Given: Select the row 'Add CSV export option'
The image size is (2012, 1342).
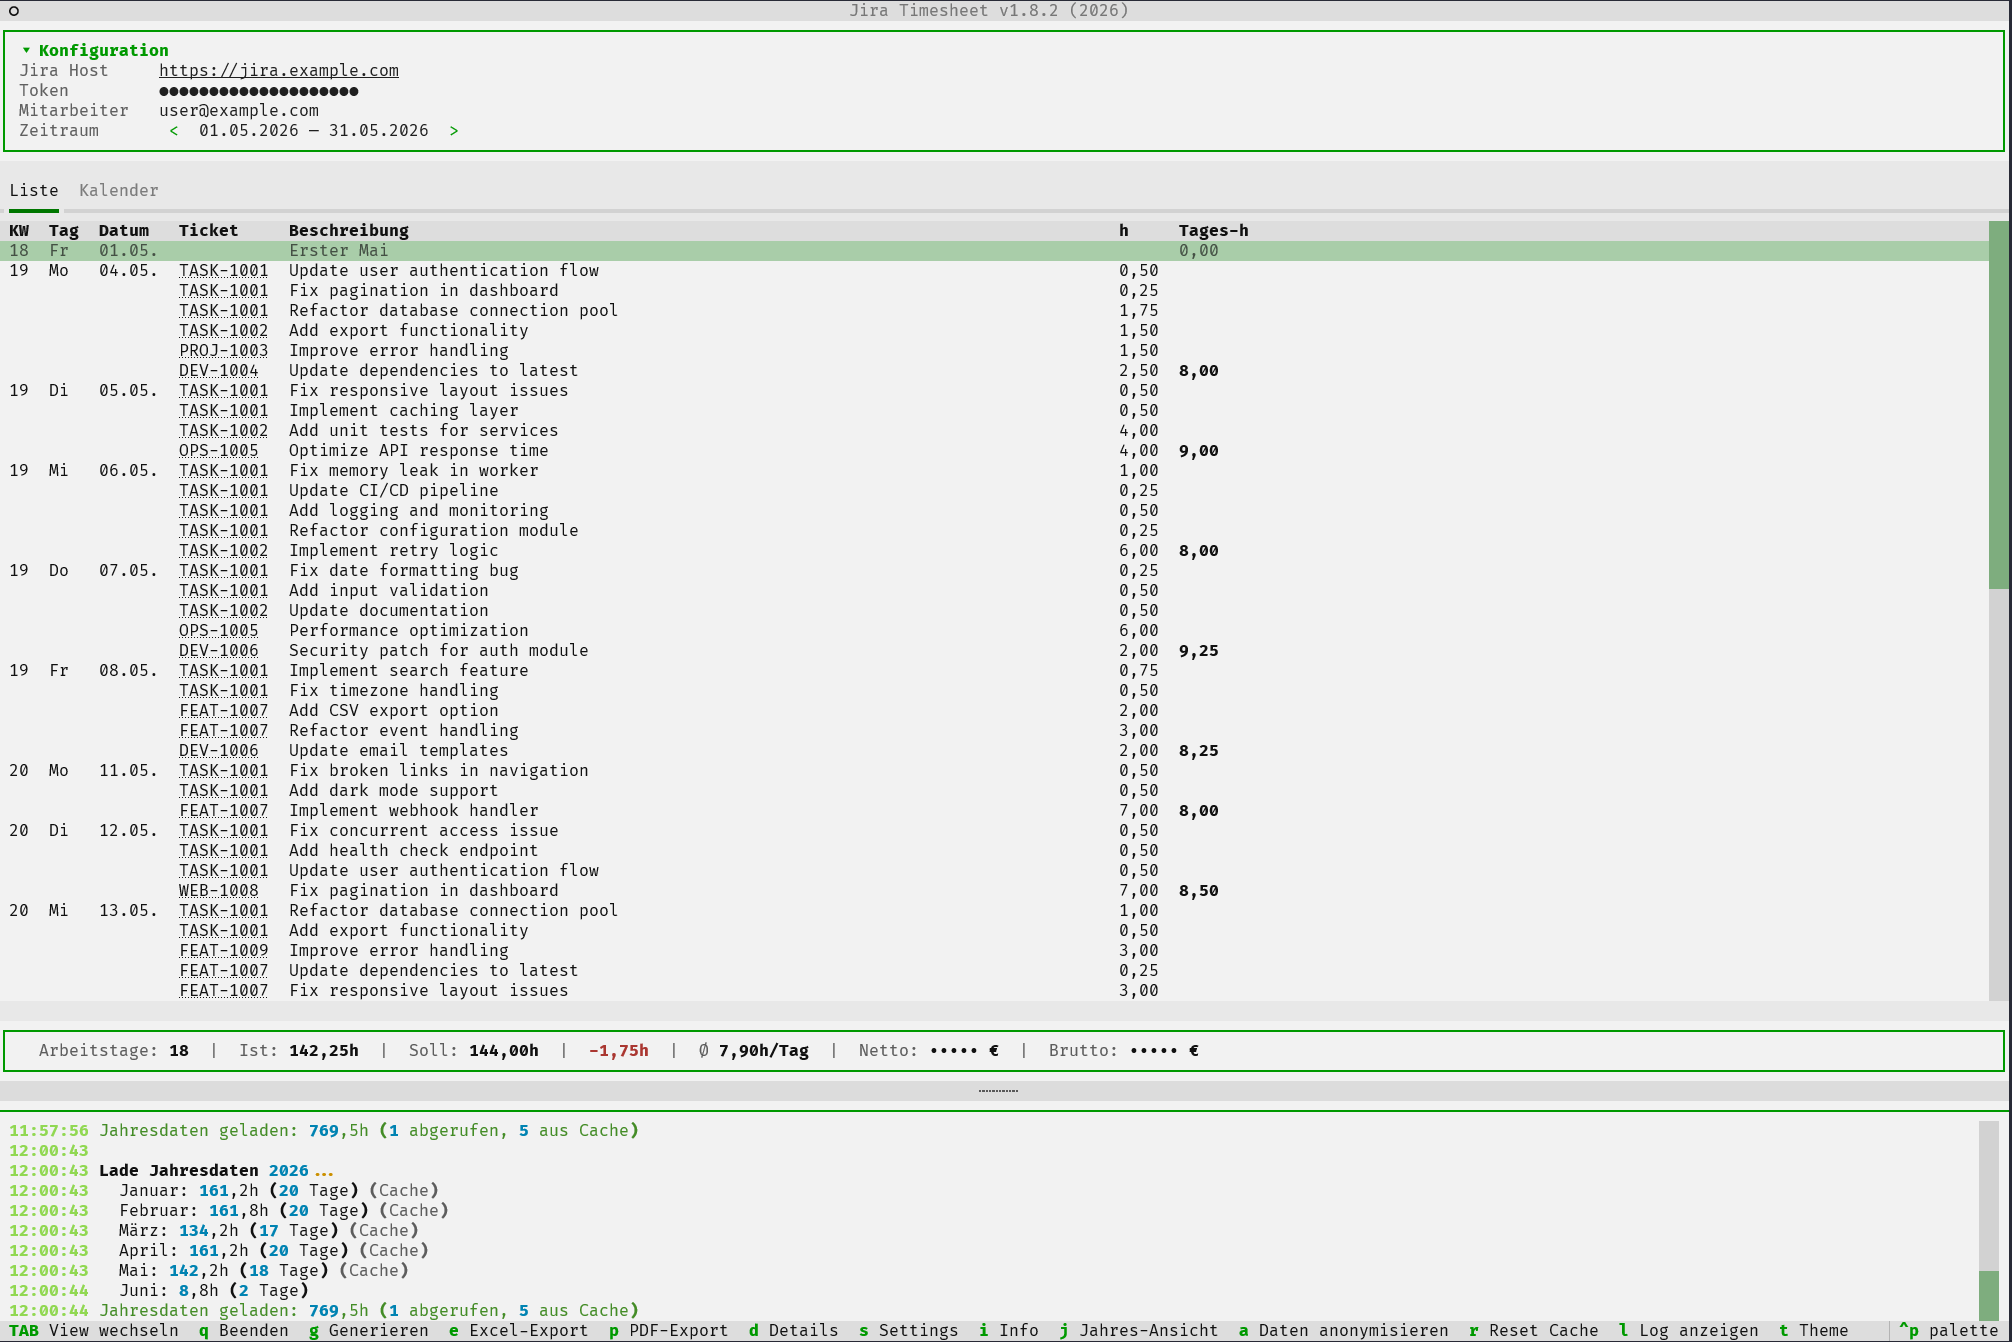Looking at the screenshot, I should (x=995, y=711).
